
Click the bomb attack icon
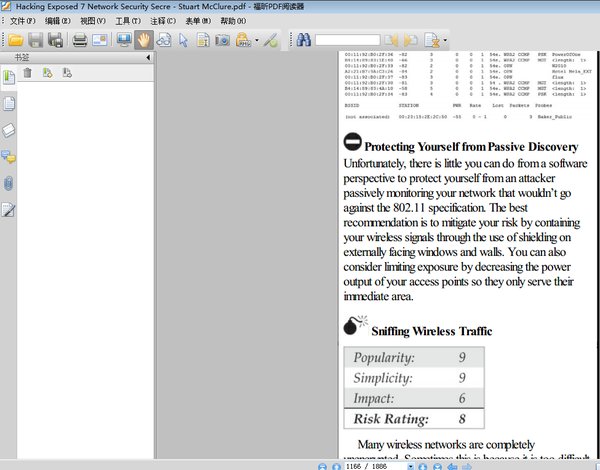(355, 325)
